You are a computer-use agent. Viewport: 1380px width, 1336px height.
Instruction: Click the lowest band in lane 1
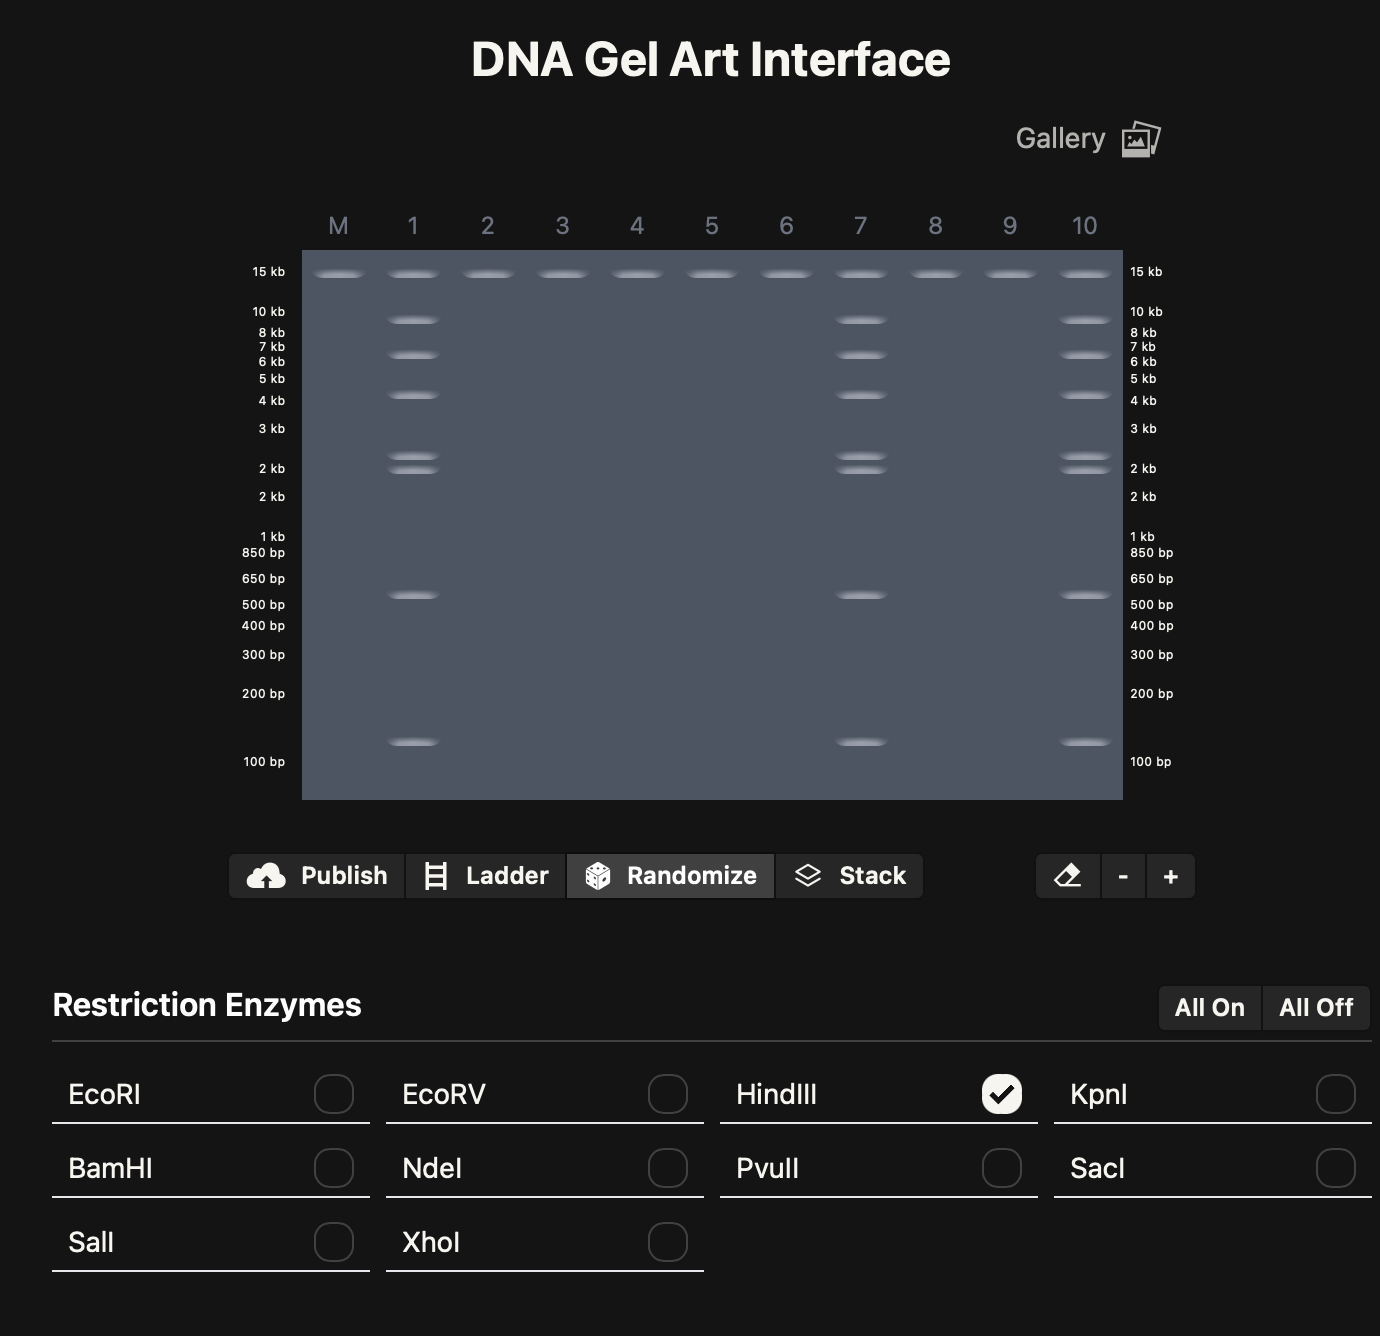point(413,742)
